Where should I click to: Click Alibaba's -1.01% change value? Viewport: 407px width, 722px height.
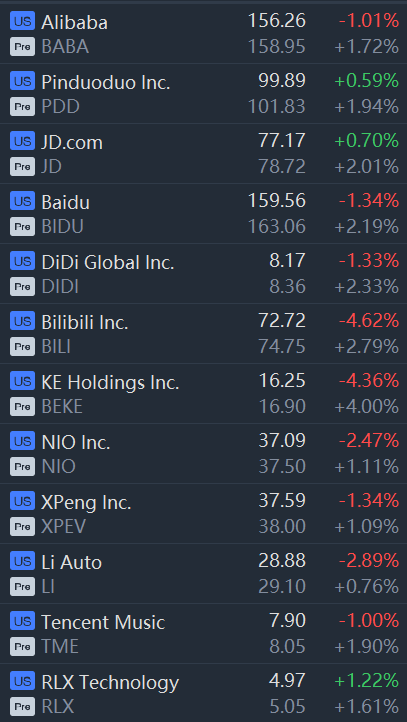tap(369, 21)
